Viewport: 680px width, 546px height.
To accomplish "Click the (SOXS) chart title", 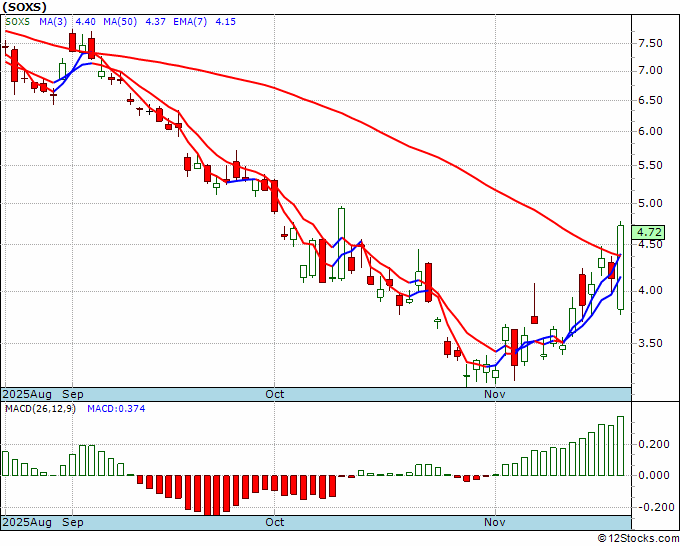I will [25, 7].
